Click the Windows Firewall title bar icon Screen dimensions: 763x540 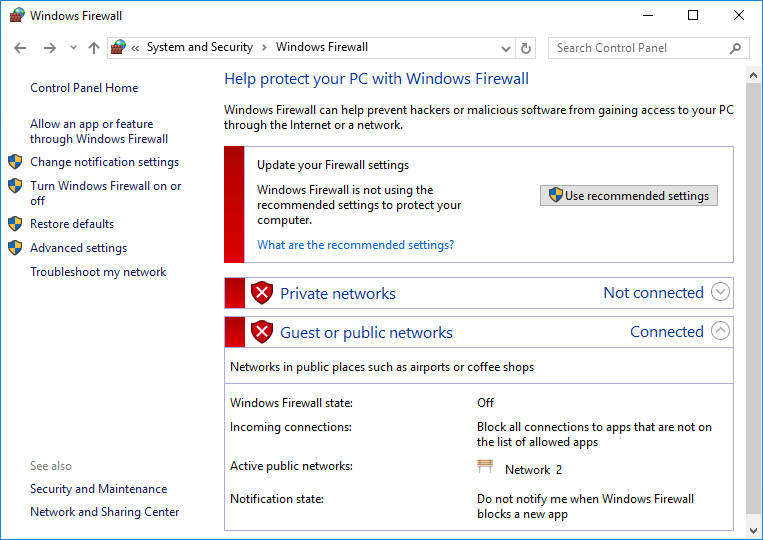17,15
